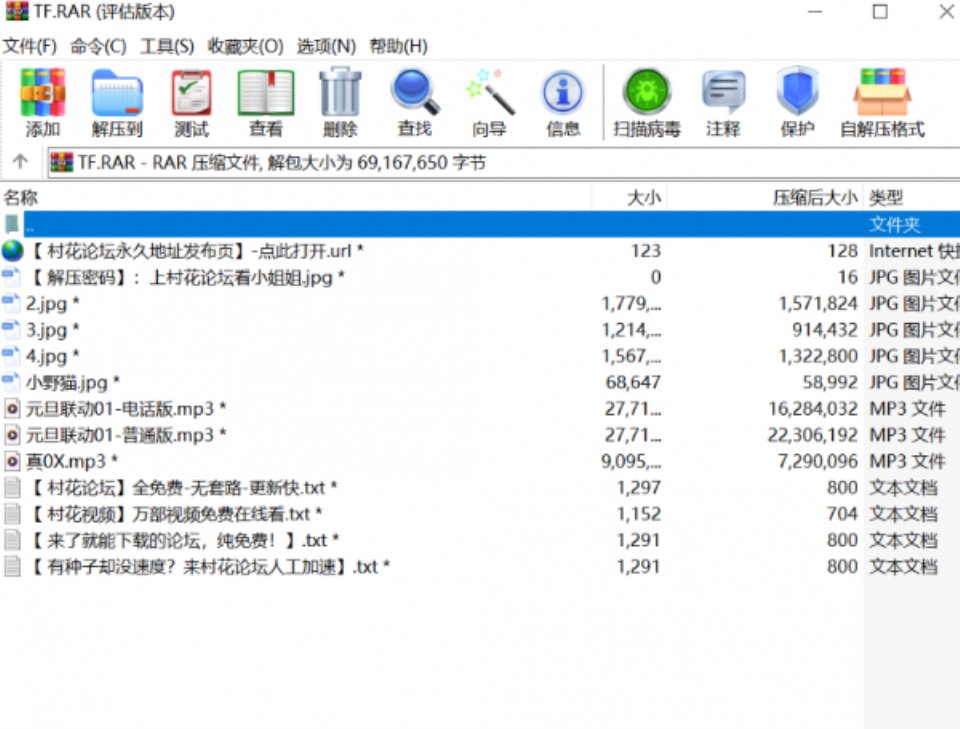Click the packed size 1,571,824

coord(817,304)
